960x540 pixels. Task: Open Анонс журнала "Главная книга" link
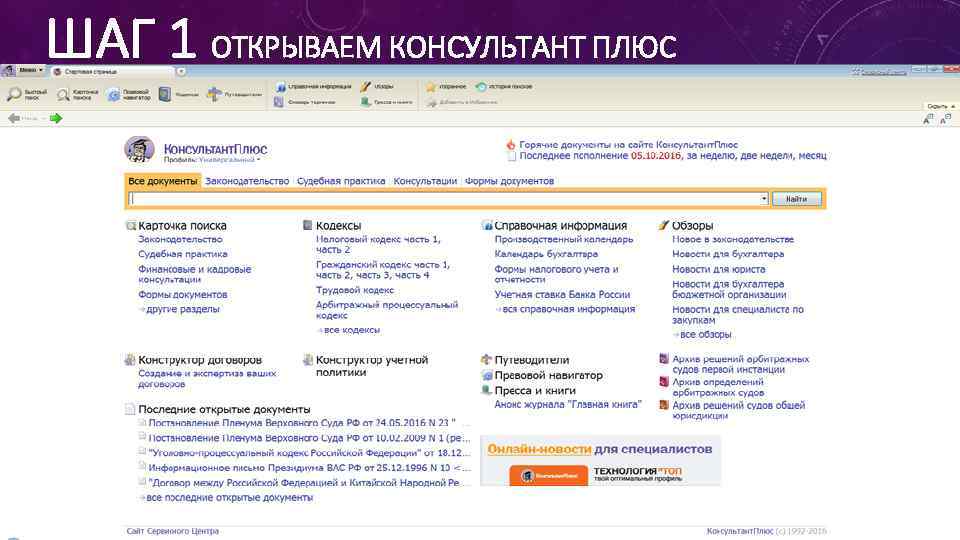click(x=568, y=405)
